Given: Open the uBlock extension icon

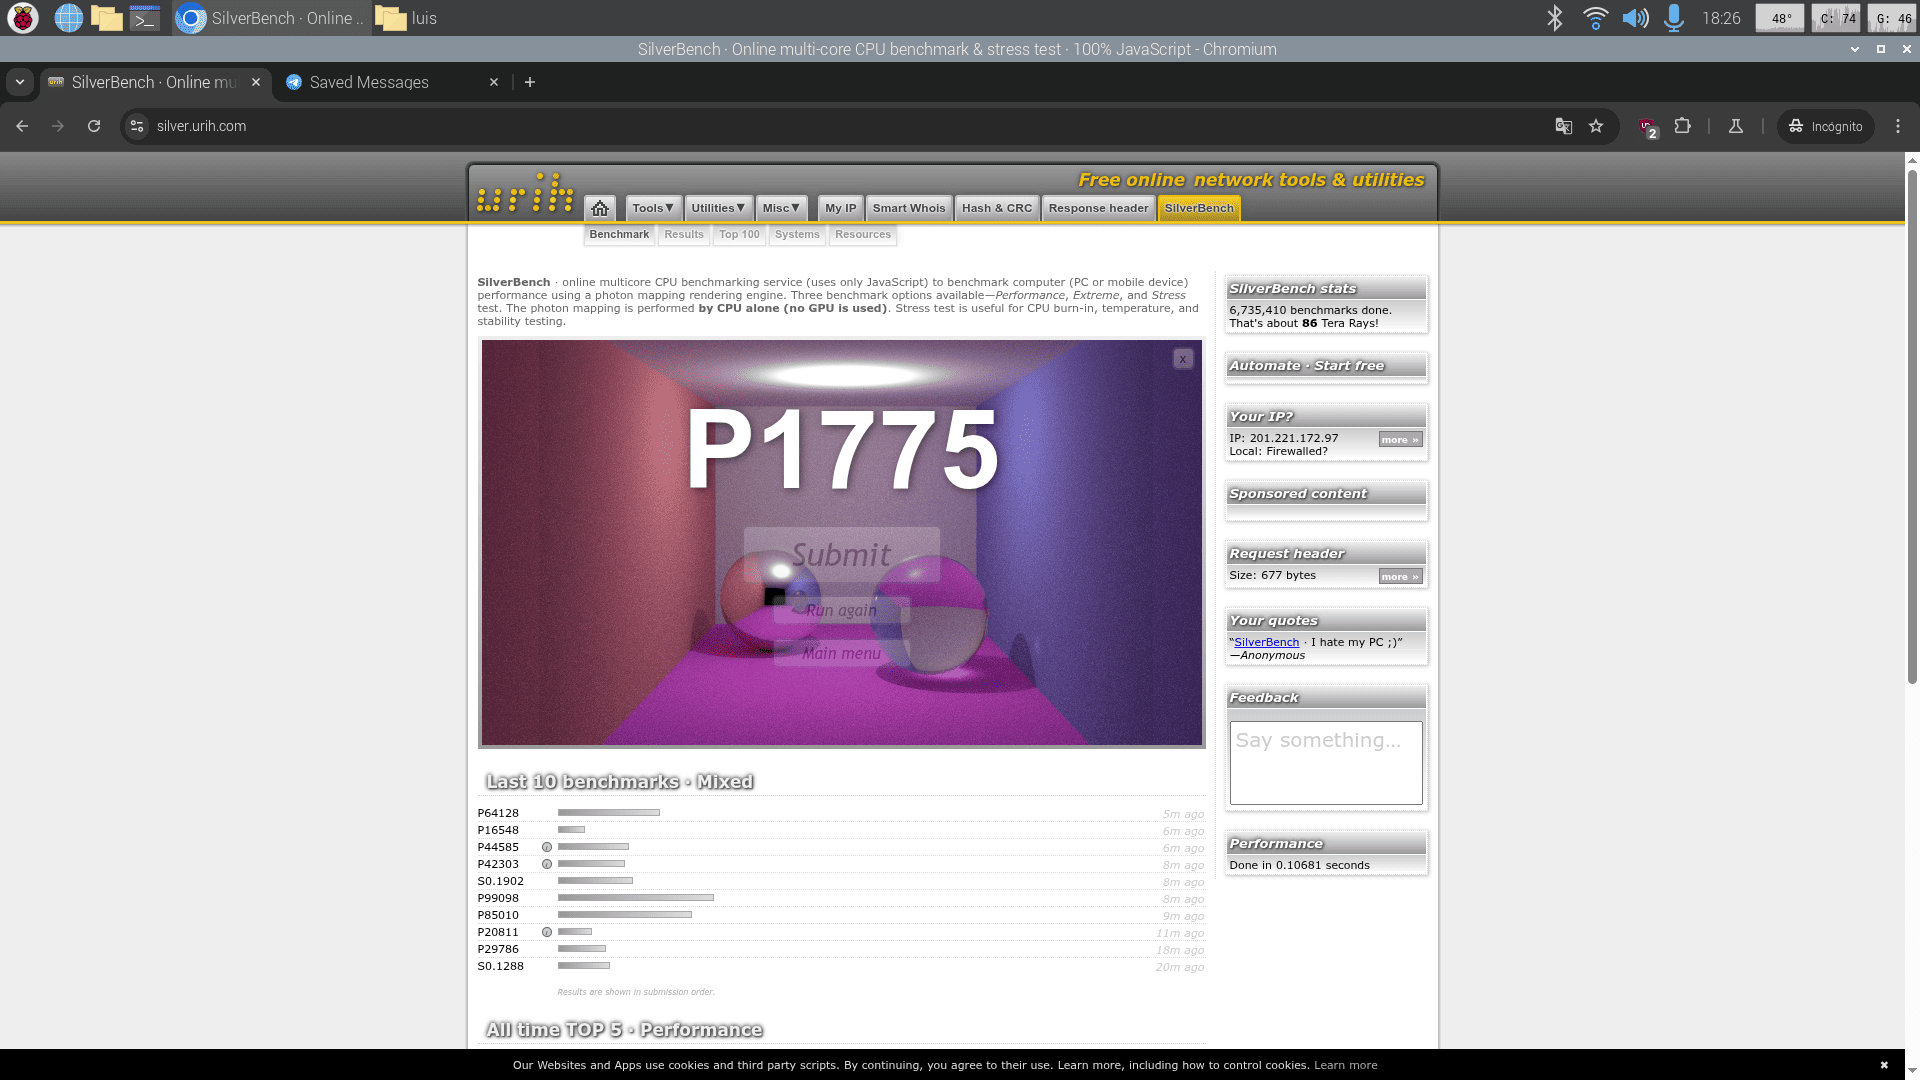Looking at the screenshot, I should [1648, 127].
